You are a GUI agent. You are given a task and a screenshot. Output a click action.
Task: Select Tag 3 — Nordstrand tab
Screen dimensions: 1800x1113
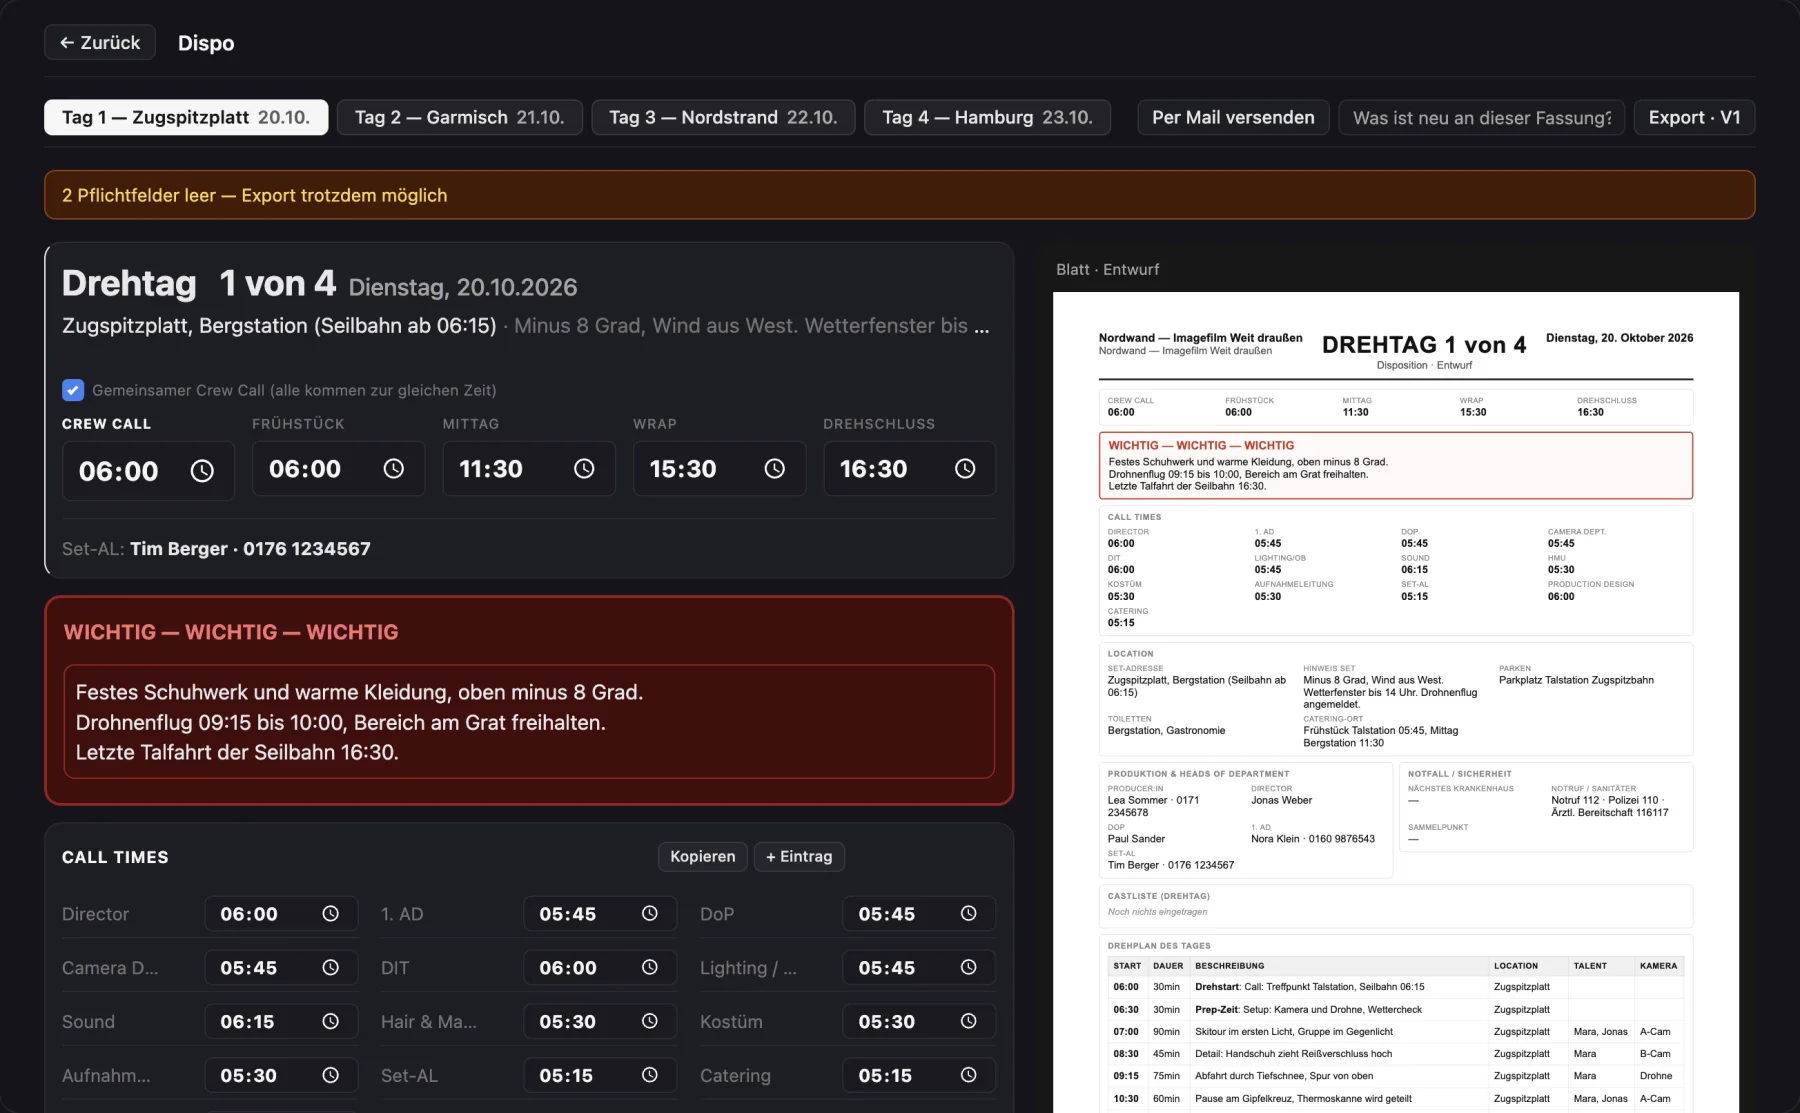pyautogui.click(x=723, y=118)
